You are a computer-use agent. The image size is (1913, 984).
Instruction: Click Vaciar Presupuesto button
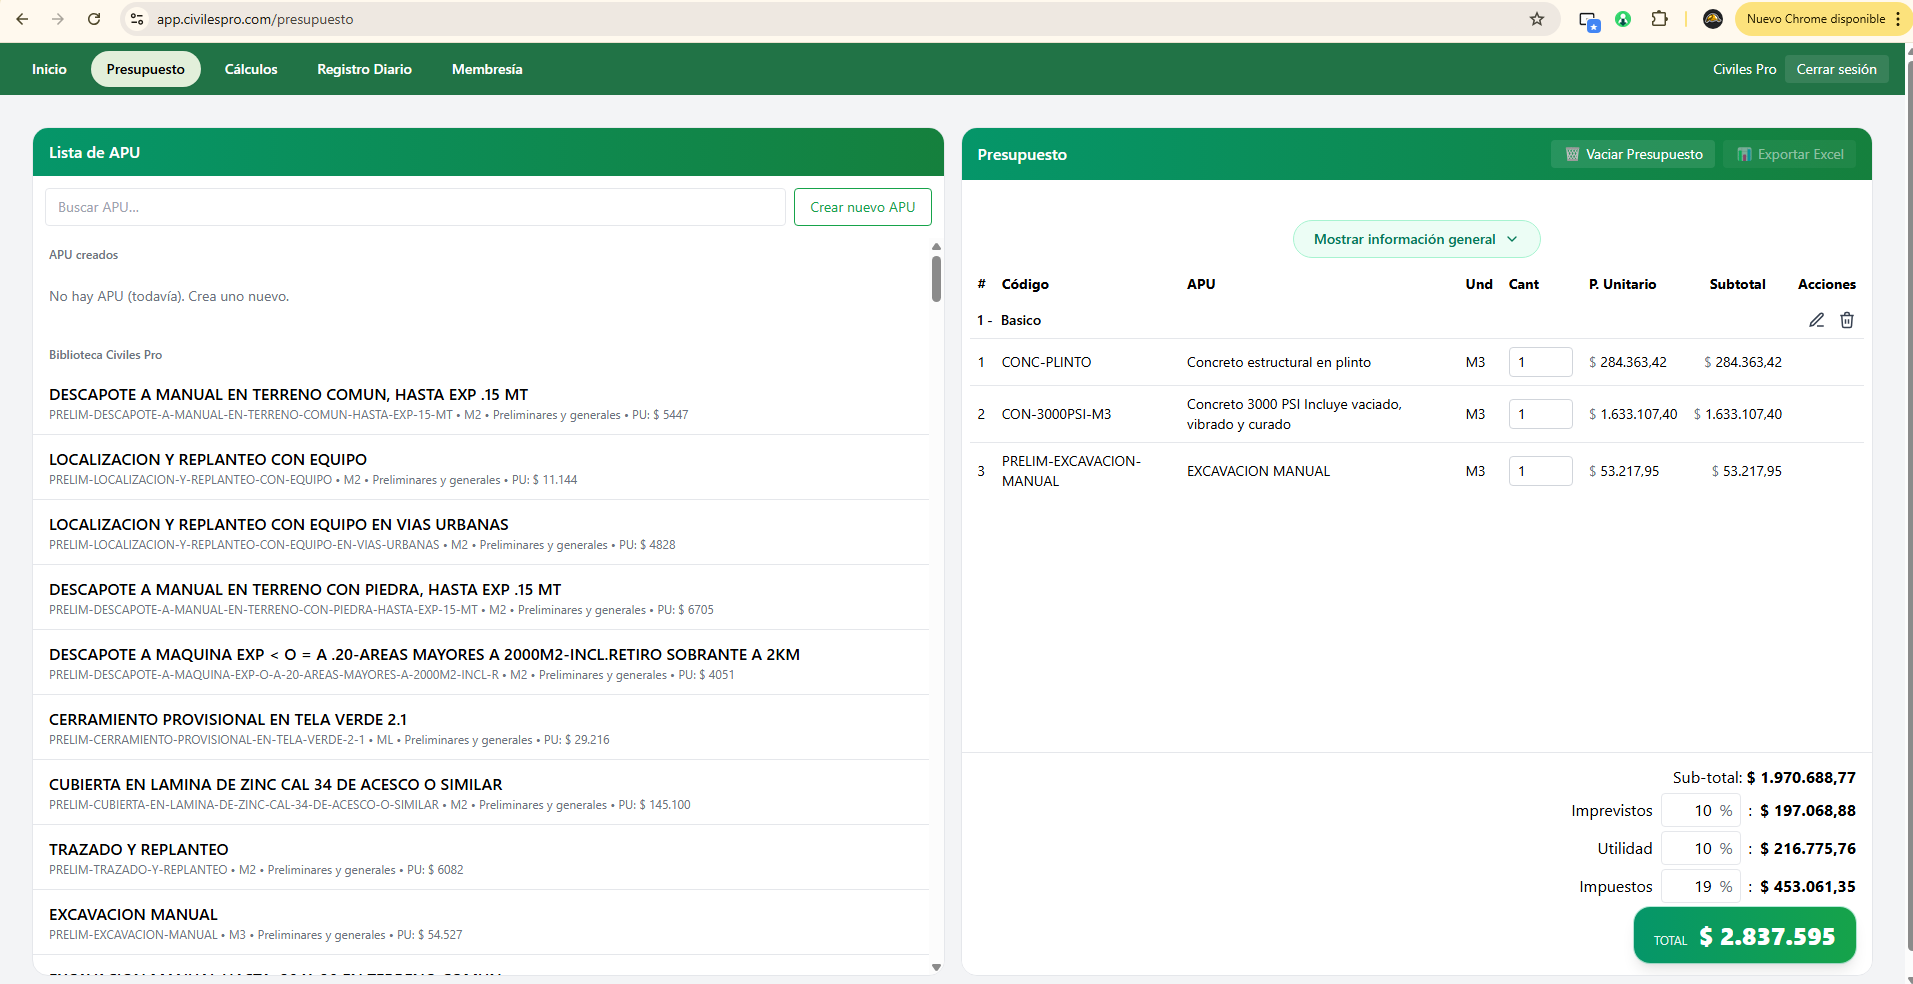1633,154
